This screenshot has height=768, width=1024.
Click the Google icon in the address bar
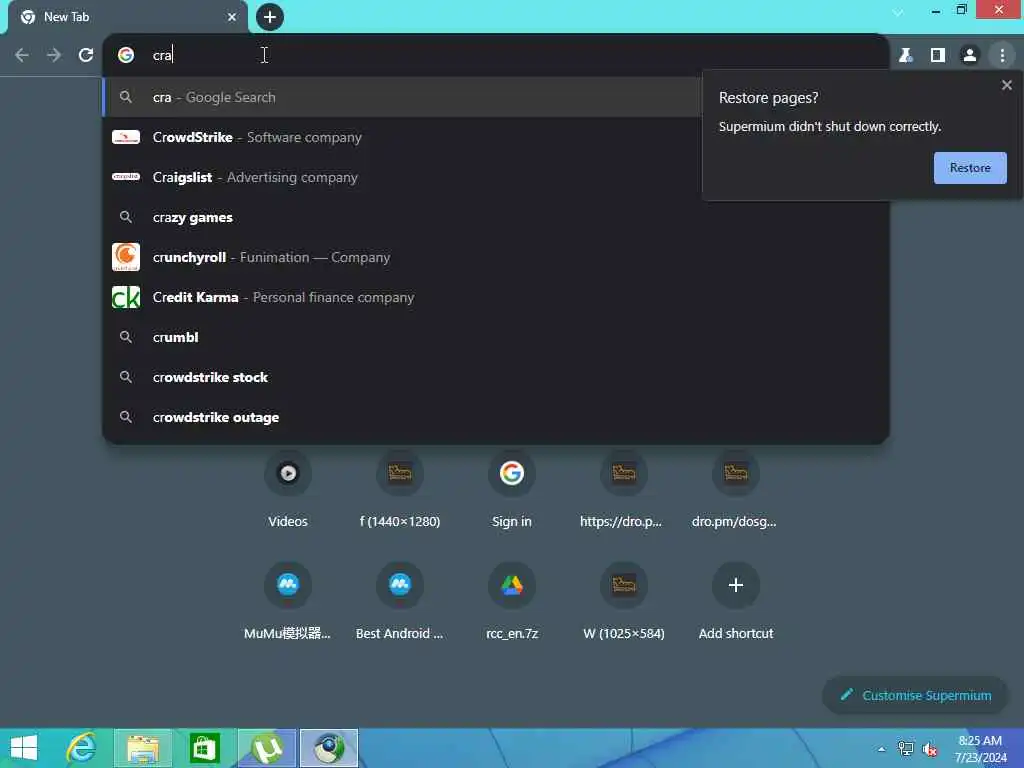pyautogui.click(x=126, y=55)
